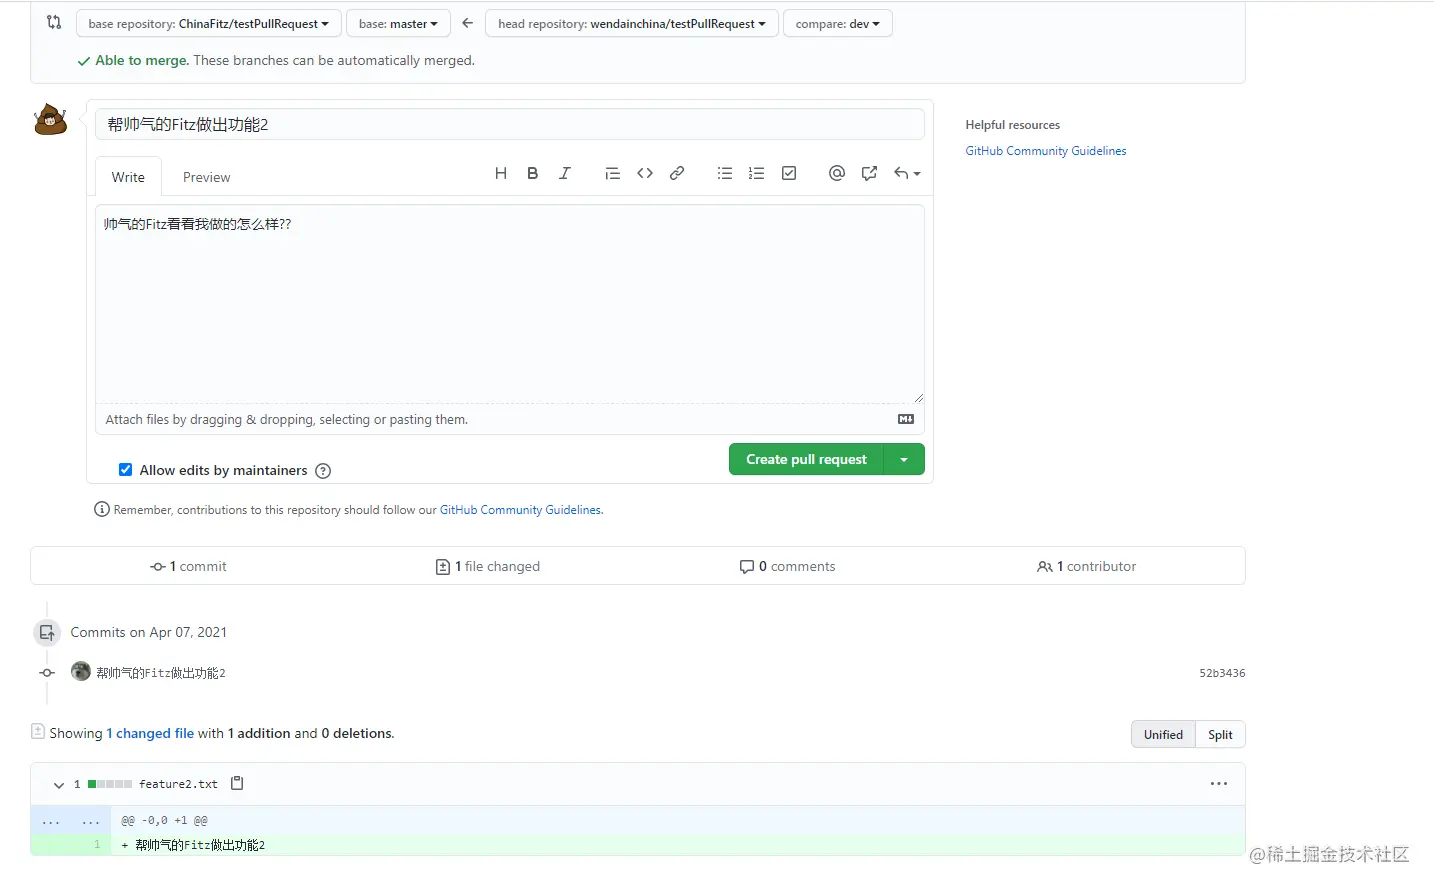Open the three-dot menu for feature2.txt
This screenshot has width=1434, height=889.
[1219, 783]
